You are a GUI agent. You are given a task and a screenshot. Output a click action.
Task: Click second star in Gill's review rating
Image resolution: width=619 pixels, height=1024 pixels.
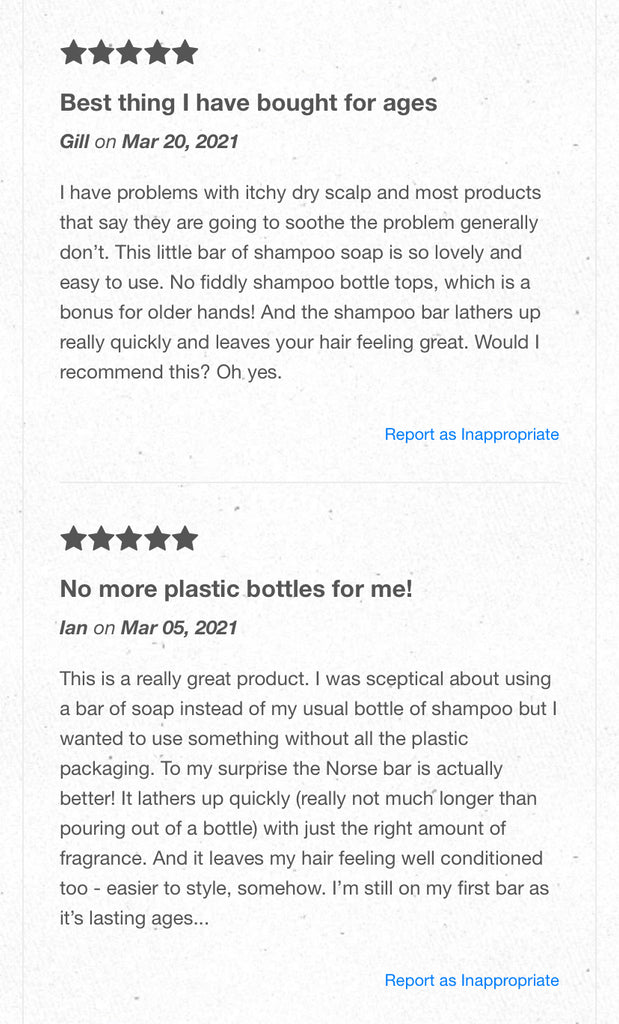coord(101,52)
